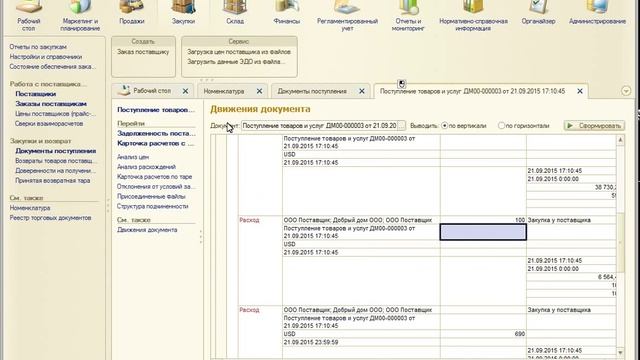Select the cell with value 100
Image resolution: width=640 pixels, height=360 pixels.
pos(483,220)
